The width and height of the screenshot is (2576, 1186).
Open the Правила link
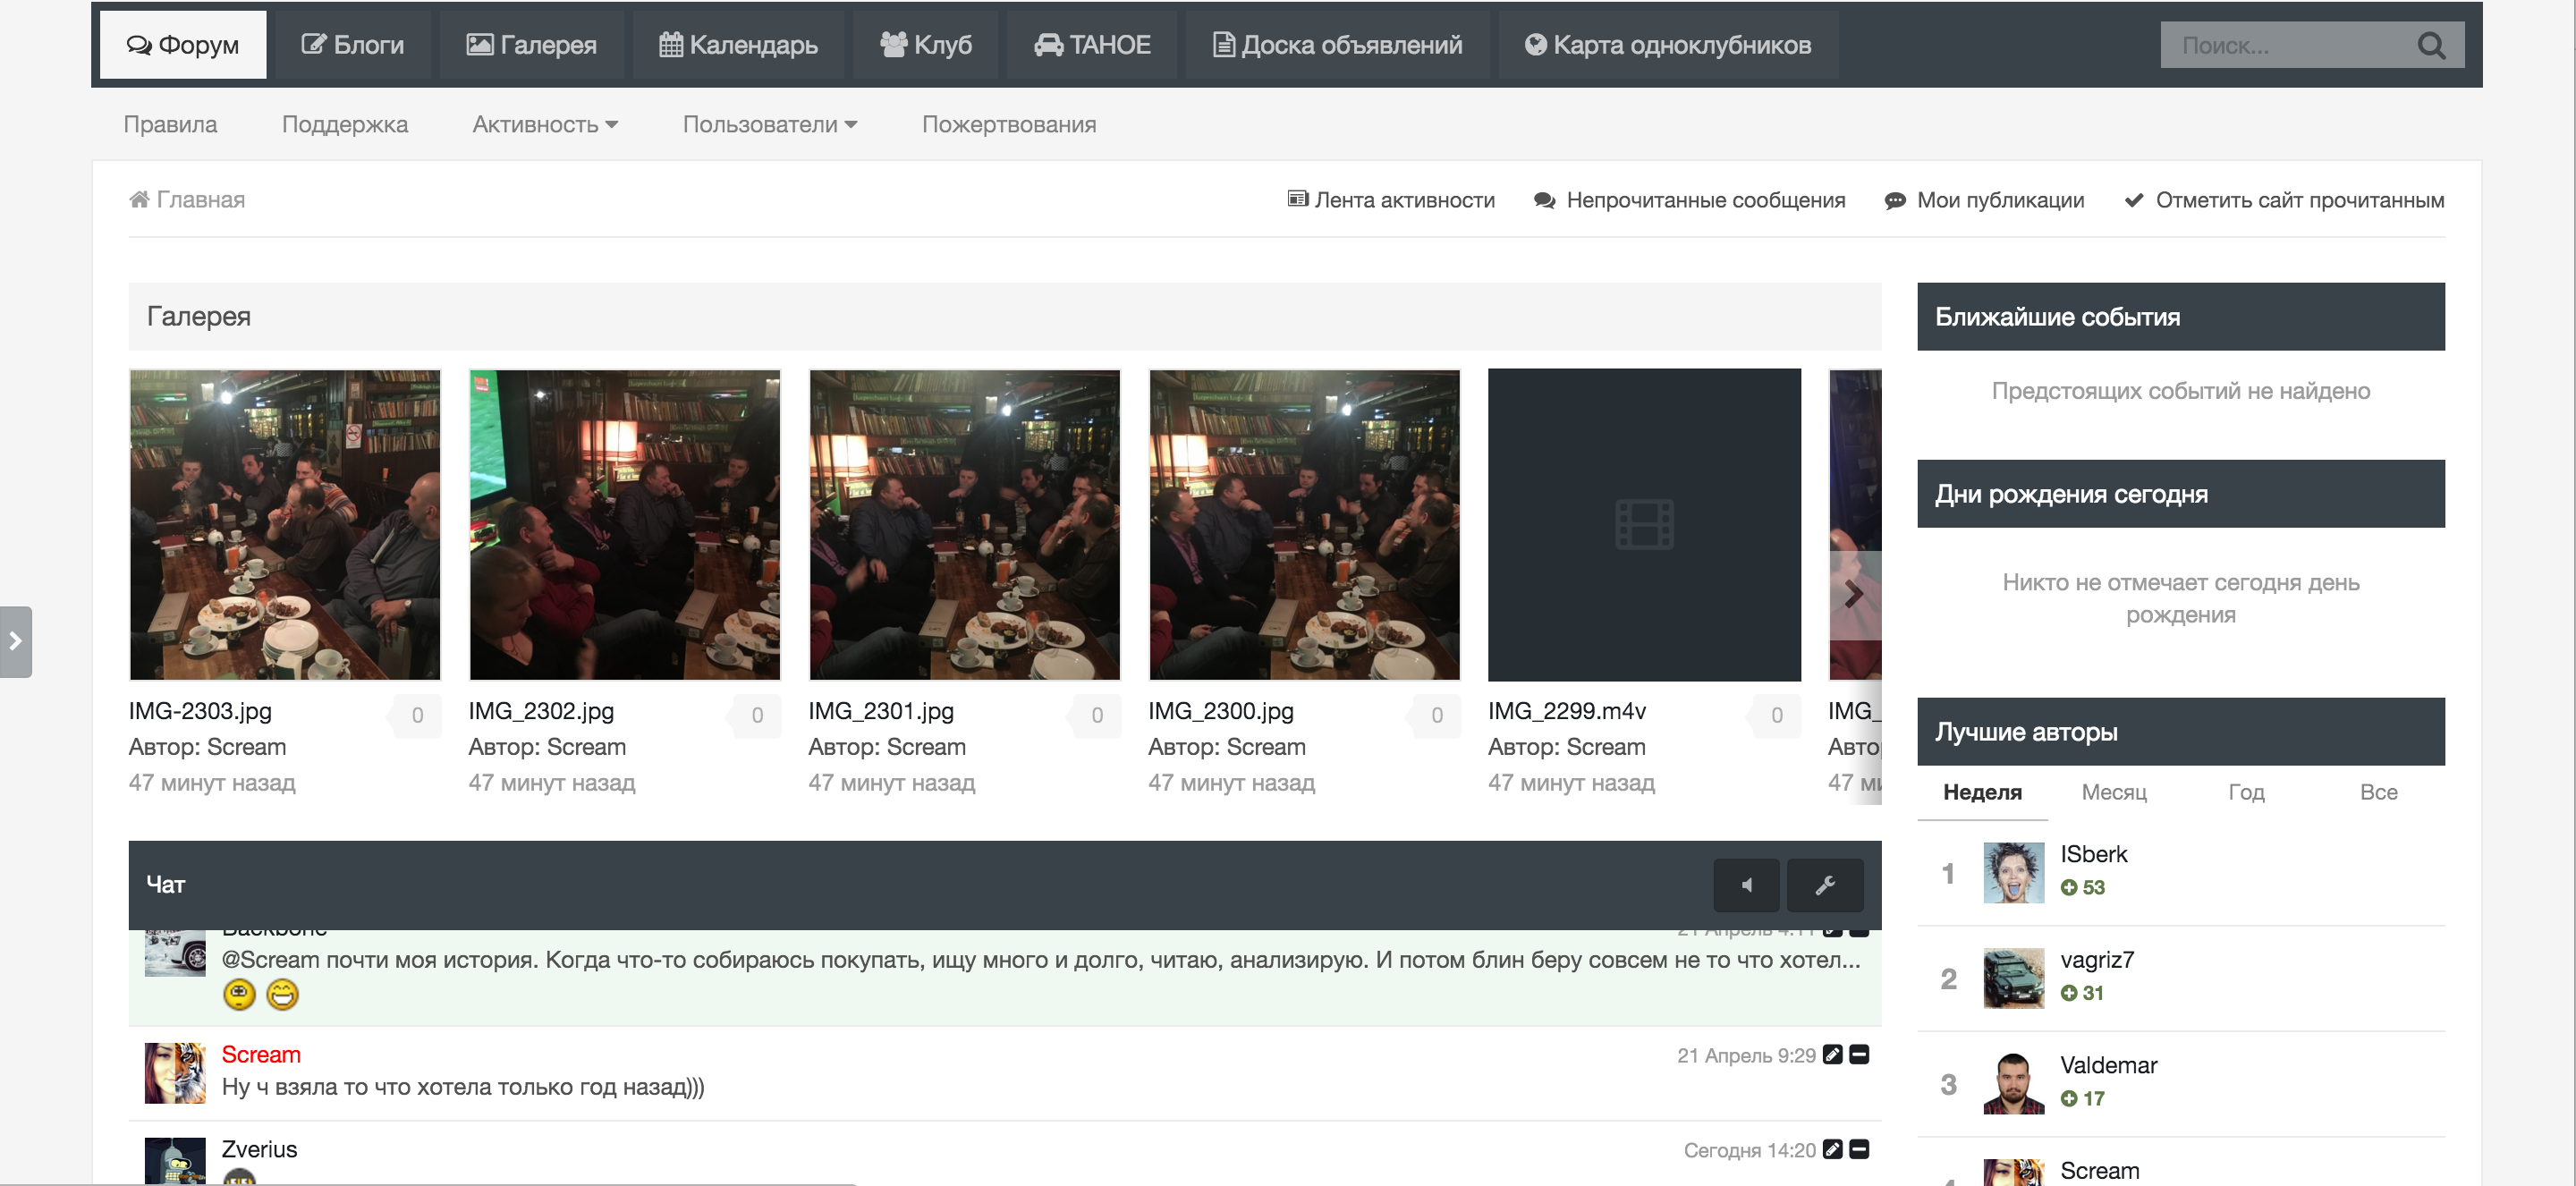pos(170,125)
